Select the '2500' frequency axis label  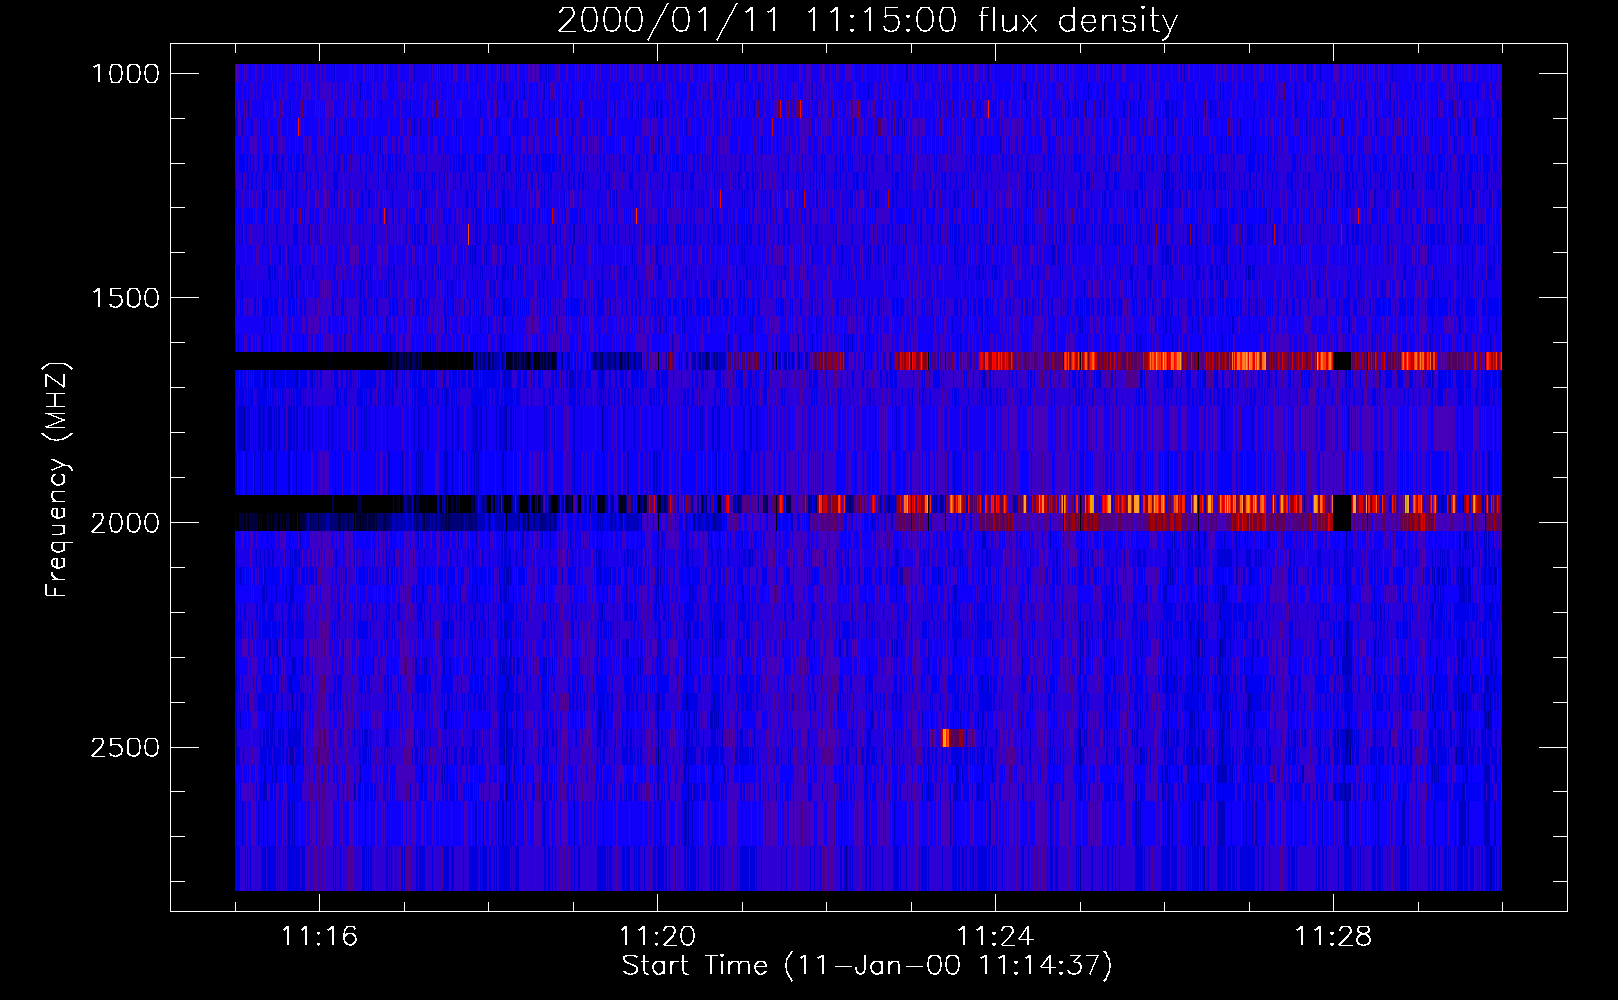125,747
